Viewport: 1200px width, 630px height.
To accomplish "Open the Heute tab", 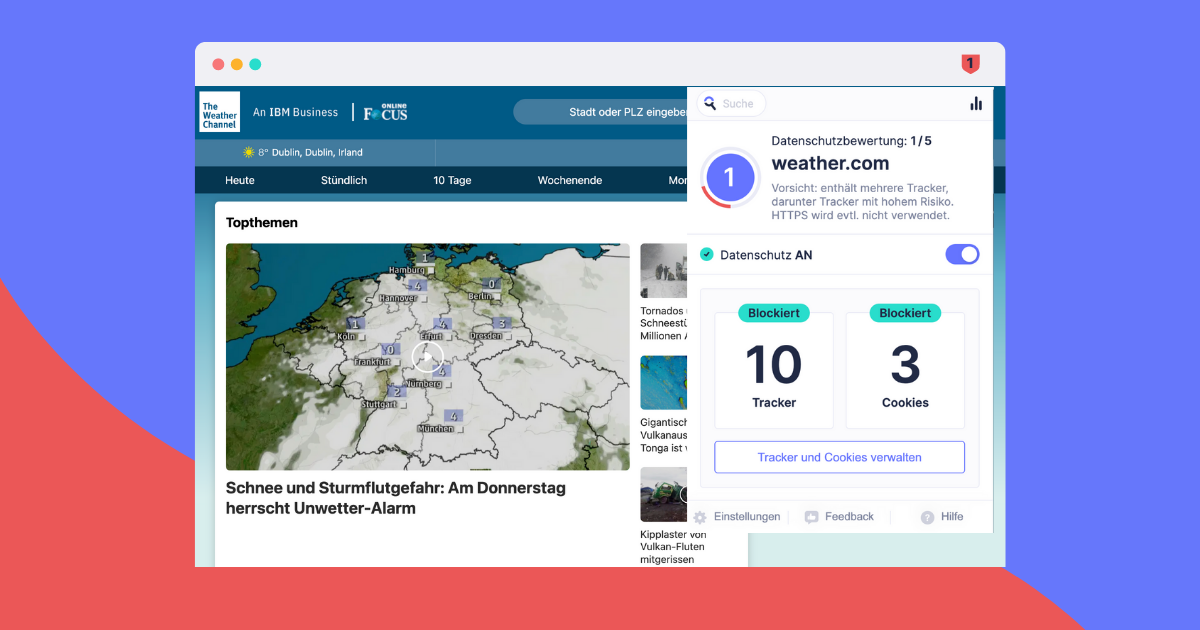I will [240, 180].
